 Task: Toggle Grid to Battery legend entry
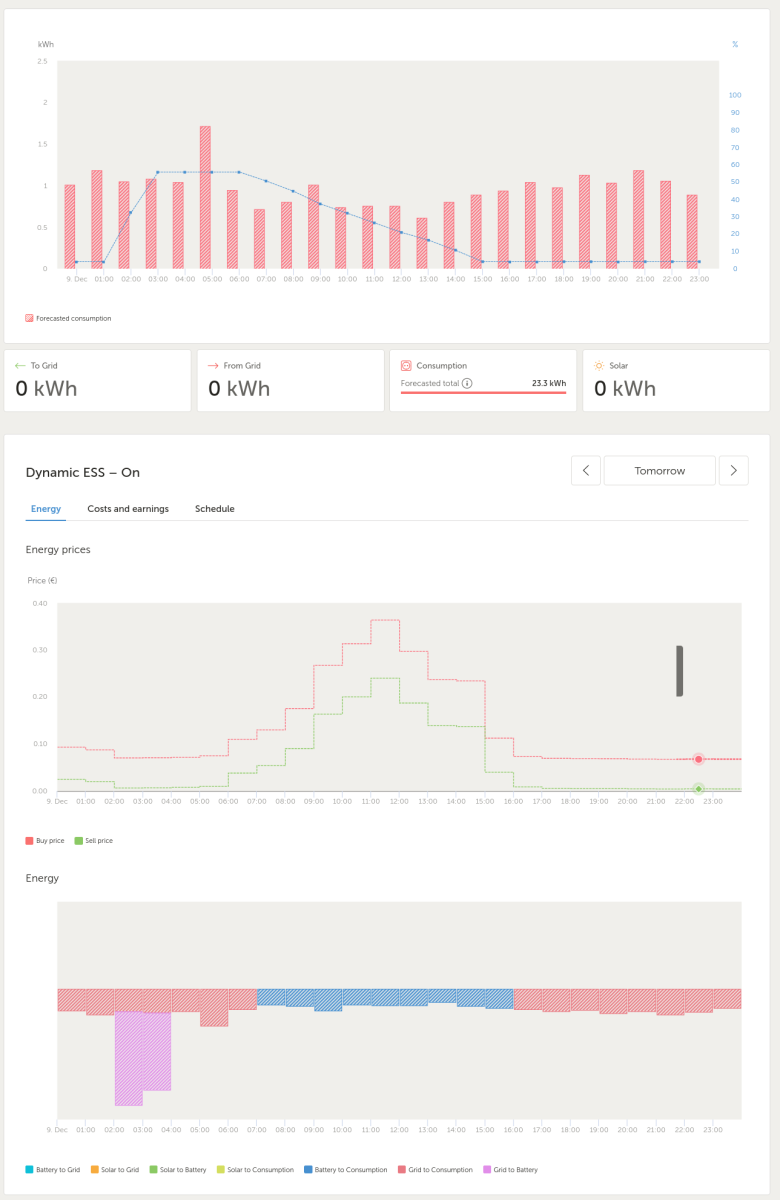pos(510,1169)
